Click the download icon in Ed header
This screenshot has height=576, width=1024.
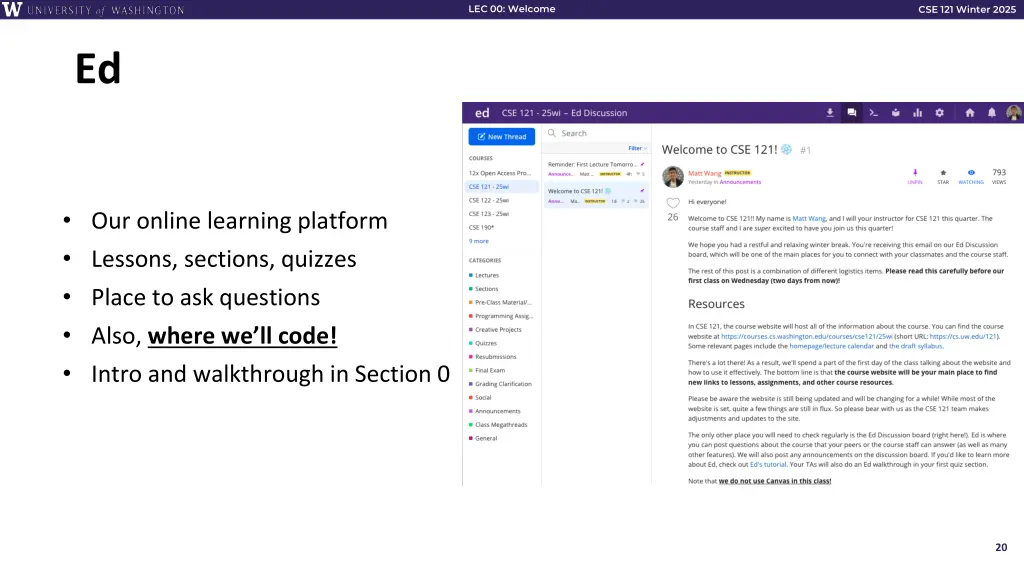tap(829, 113)
